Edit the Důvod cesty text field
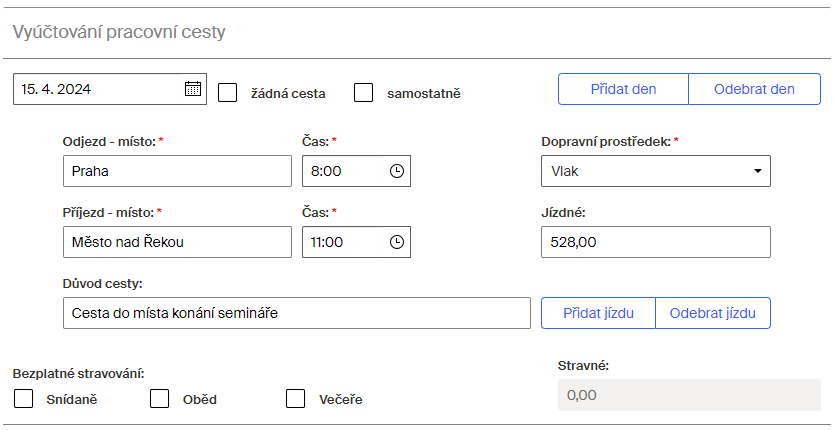 [x=297, y=313]
